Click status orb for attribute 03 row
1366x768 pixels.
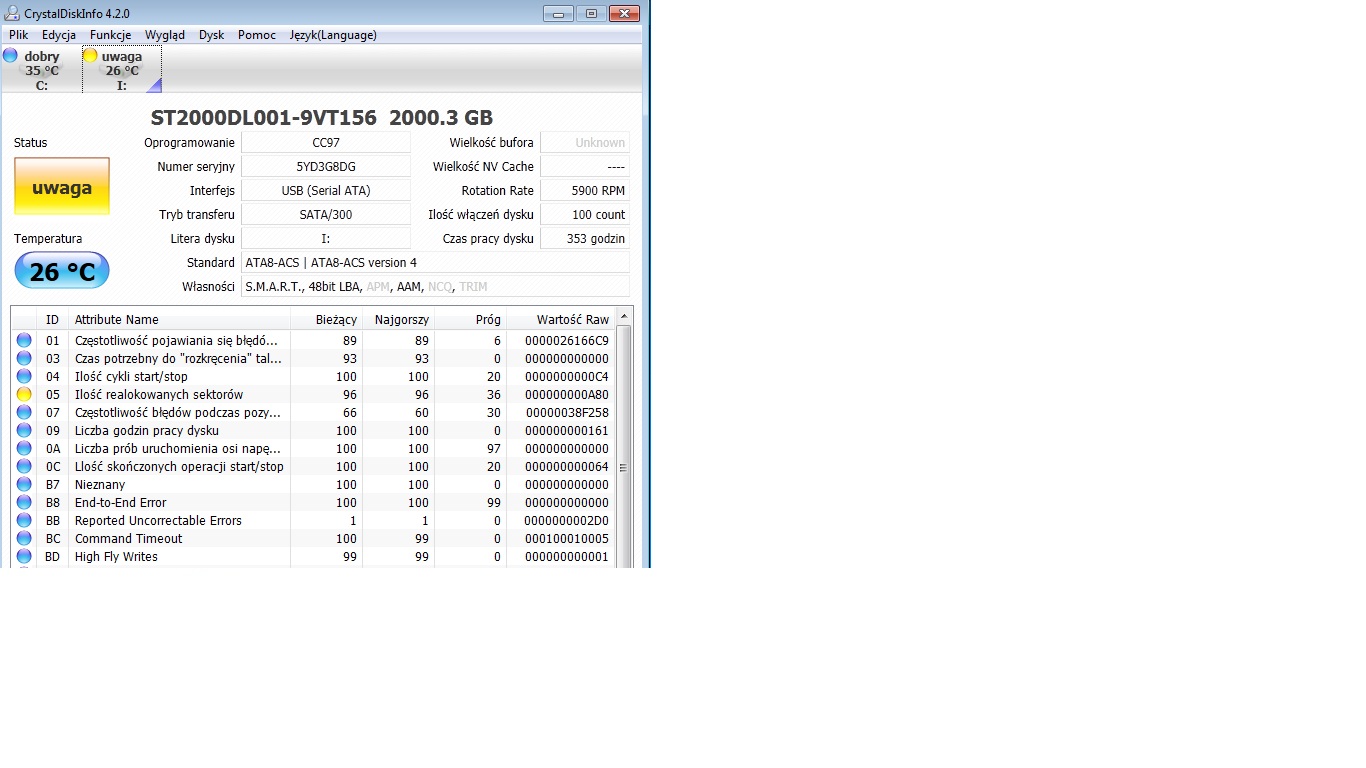(x=24, y=359)
